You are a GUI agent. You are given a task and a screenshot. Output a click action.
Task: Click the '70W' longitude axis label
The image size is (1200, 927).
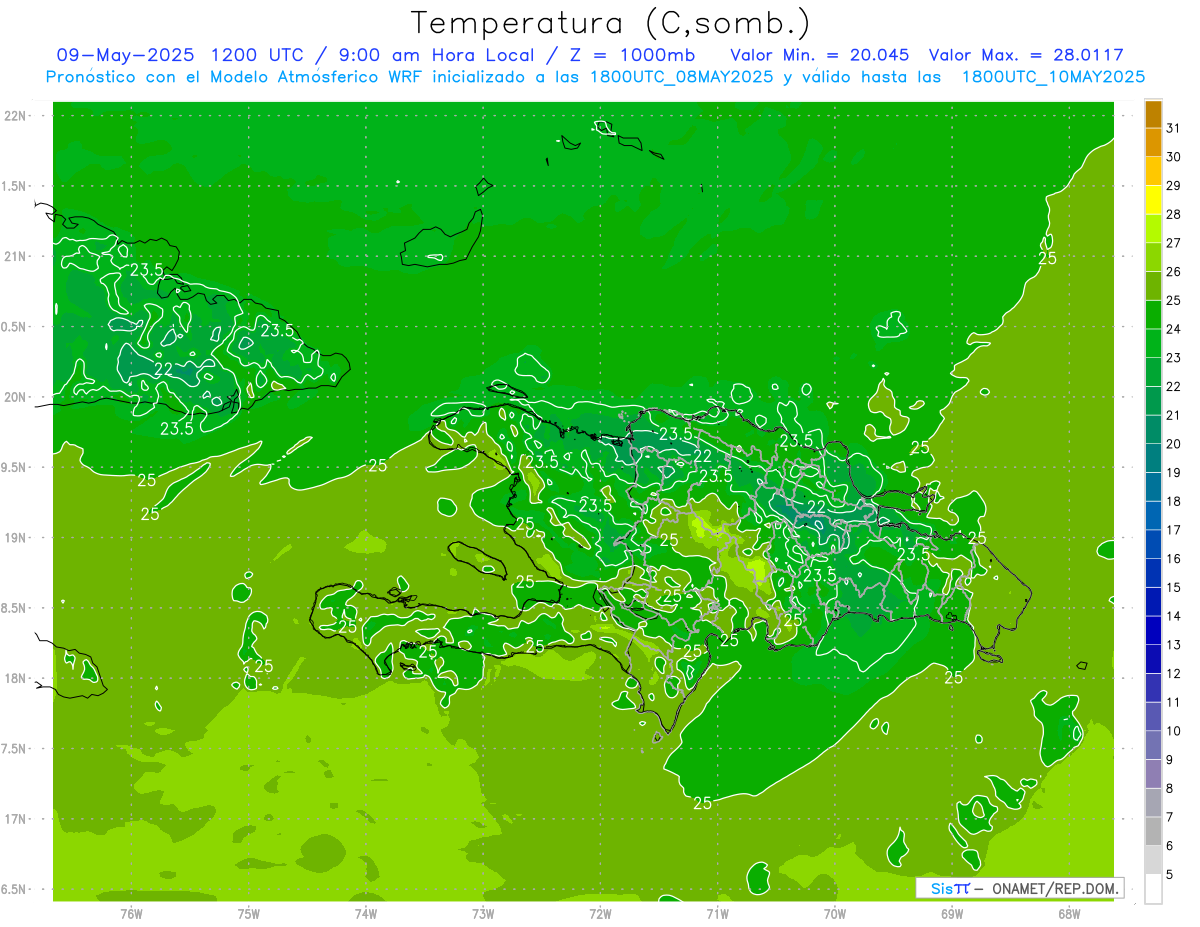coord(835,914)
